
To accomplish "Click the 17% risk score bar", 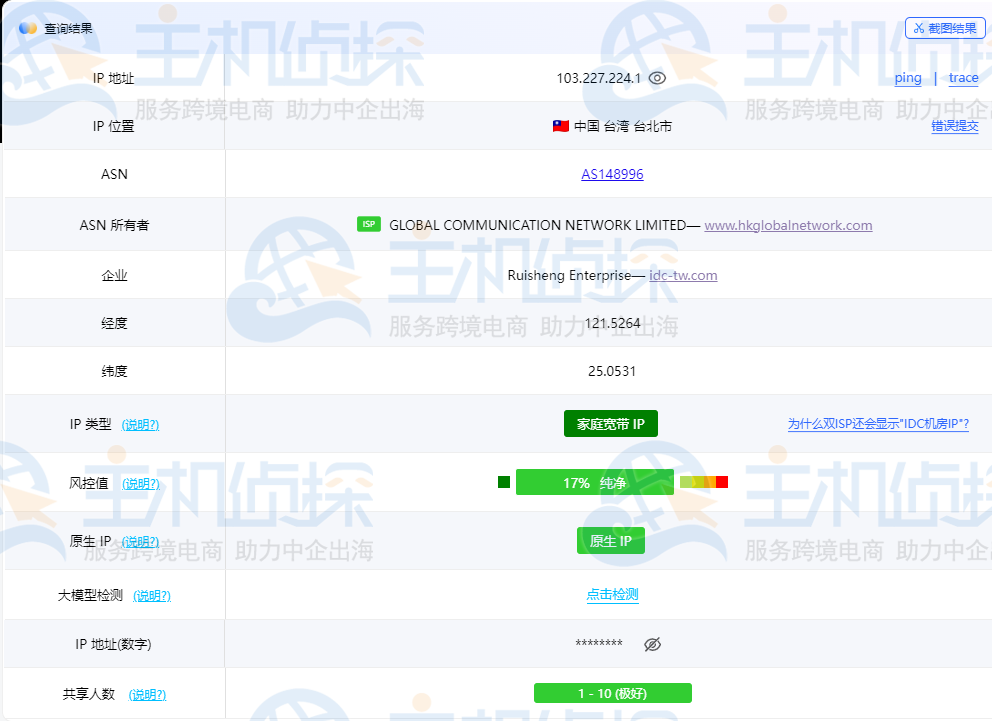I will coord(594,483).
